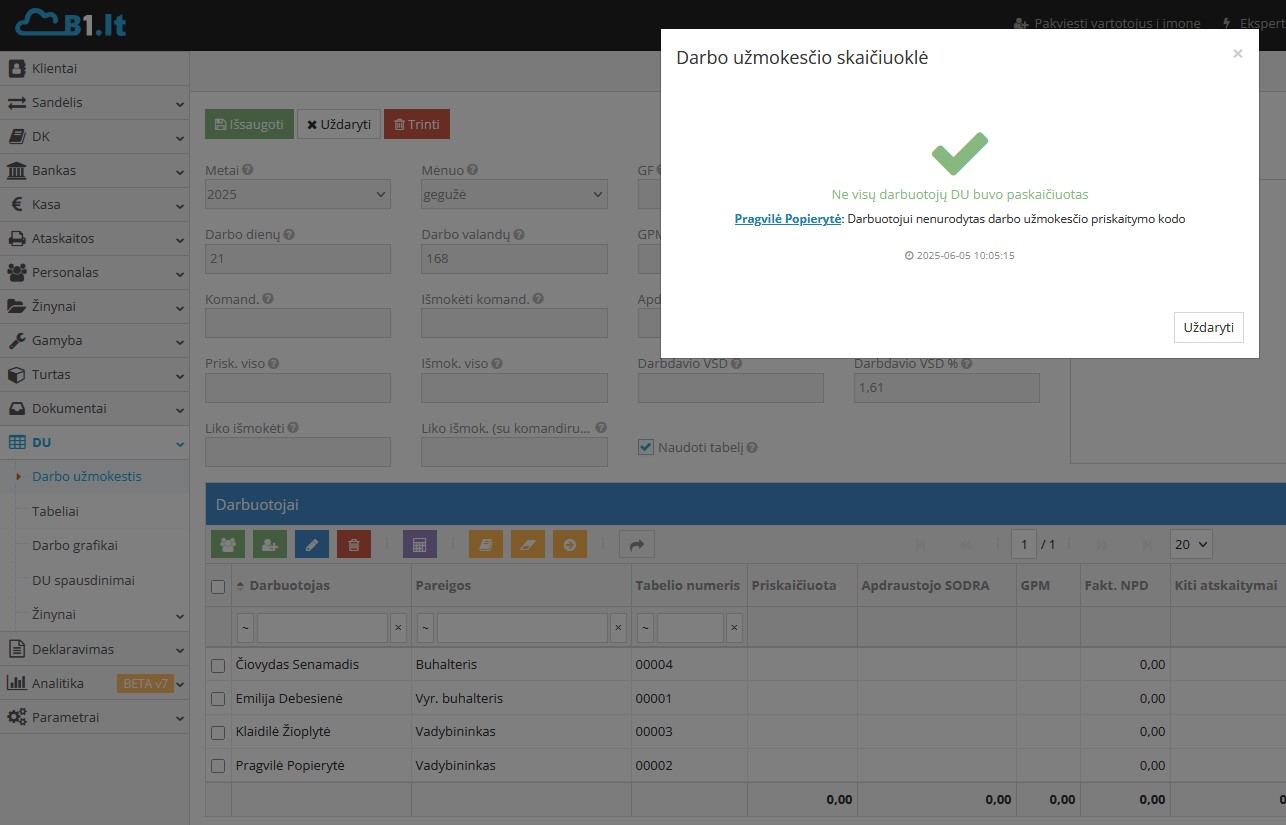Viewport: 1286px width, 825px height.
Task: Click the orange eraser icon
Action: (528, 544)
